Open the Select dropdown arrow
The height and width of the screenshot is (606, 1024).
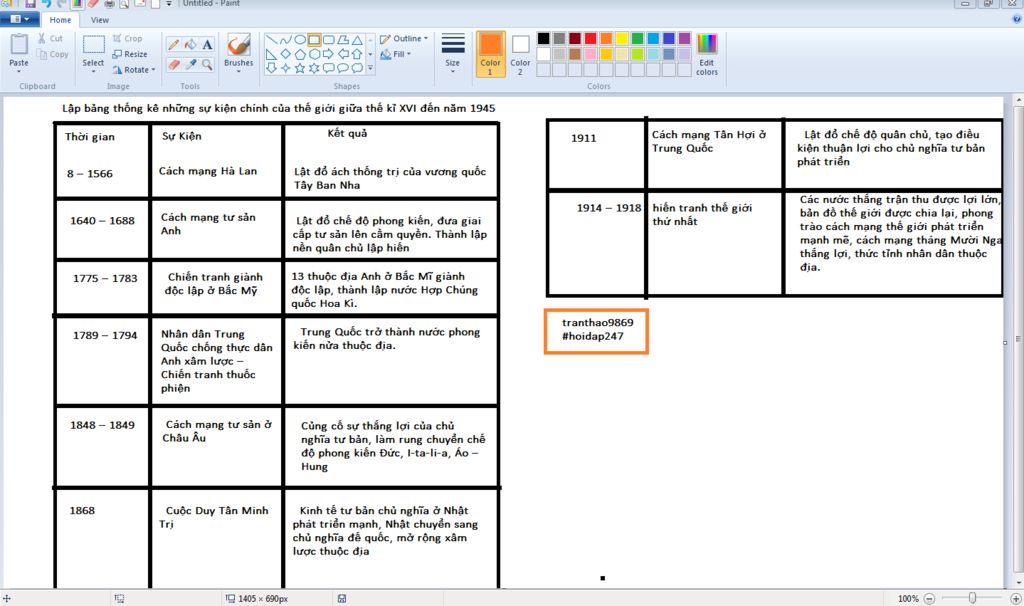point(93,71)
